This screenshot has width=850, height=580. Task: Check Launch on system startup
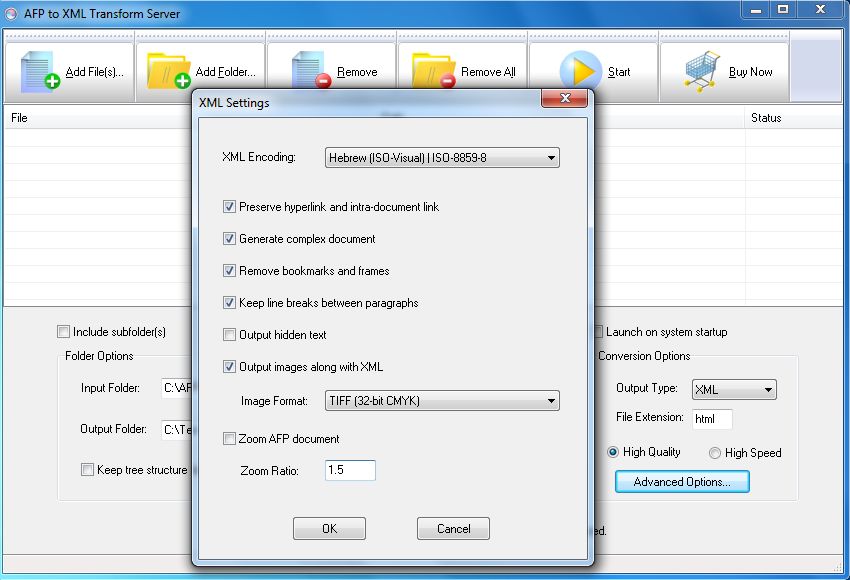[598, 331]
